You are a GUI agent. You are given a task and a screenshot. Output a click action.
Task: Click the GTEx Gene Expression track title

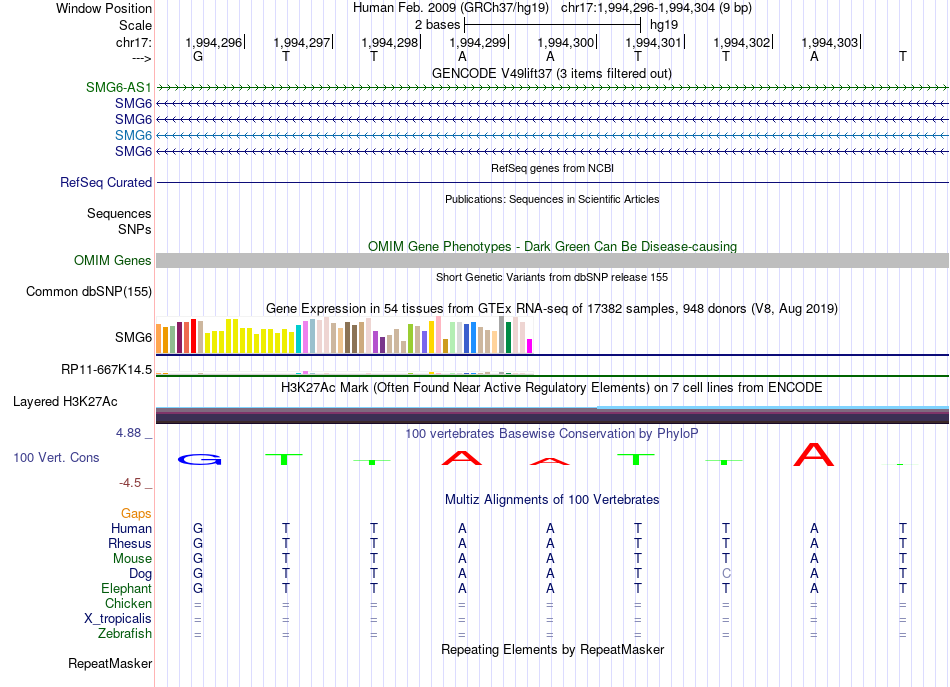552,308
